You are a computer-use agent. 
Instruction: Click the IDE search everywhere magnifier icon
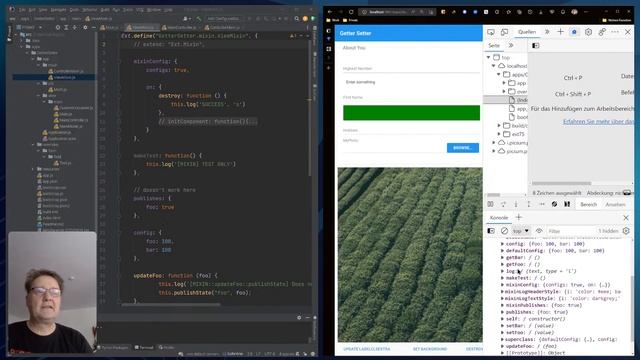coord(297,18)
